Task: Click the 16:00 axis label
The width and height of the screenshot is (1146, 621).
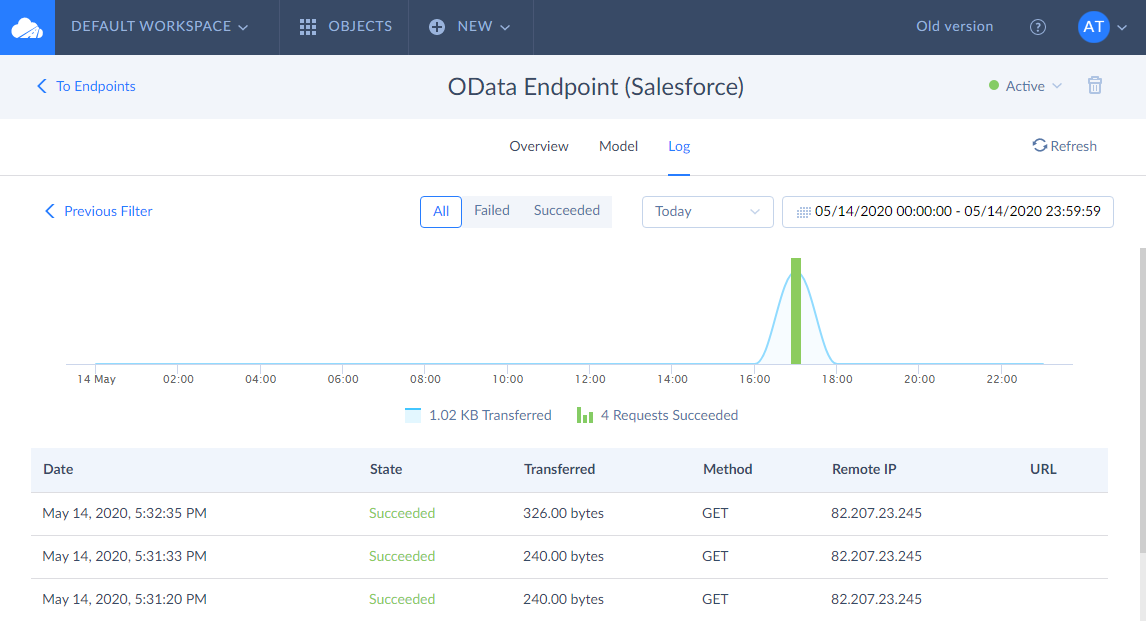Action: (754, 379)
